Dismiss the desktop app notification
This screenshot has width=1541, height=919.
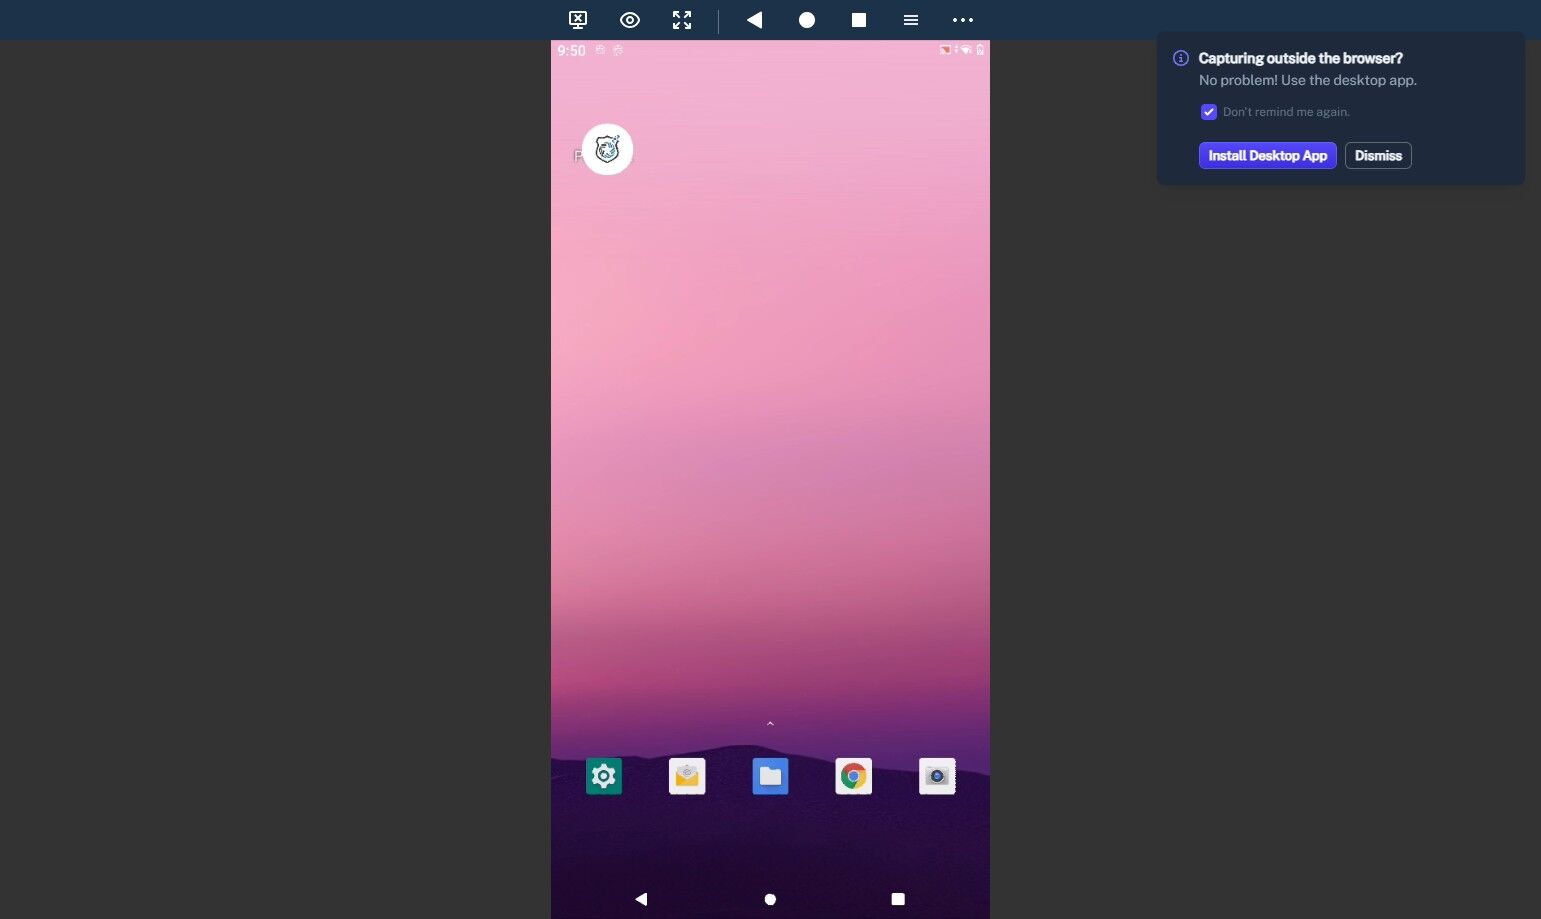click(x=1378, y=155)
